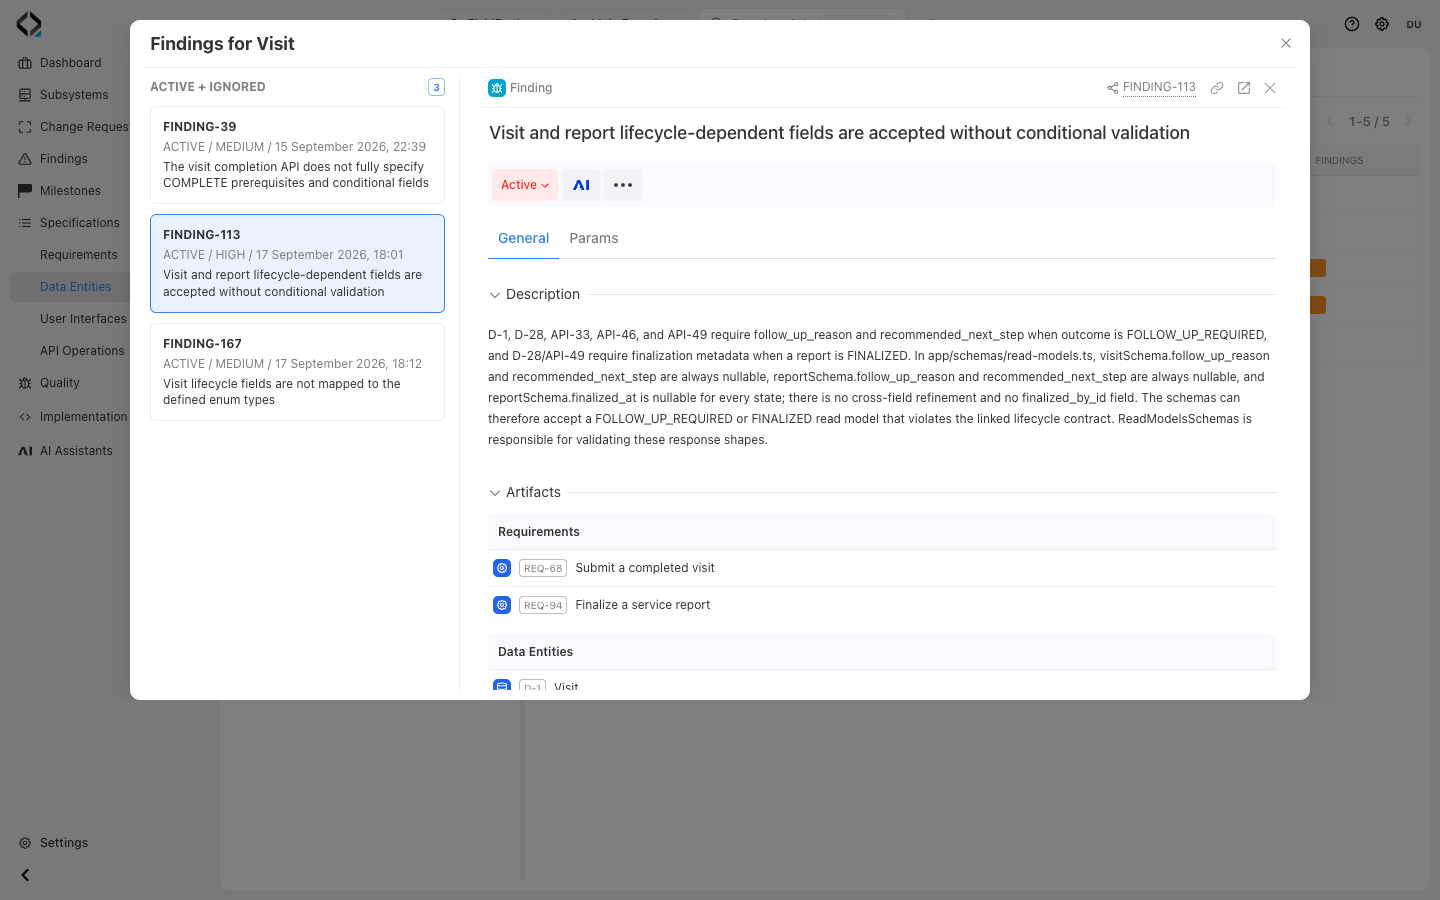Viewport: 1440px width, 900px height.
Task: Open the three-dots more actions menu
Action: click(x=623, y=185)
